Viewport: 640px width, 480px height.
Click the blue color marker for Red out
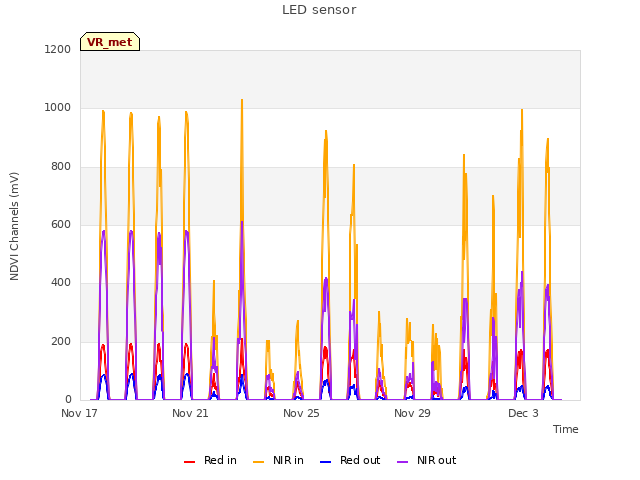pos(325,462)
